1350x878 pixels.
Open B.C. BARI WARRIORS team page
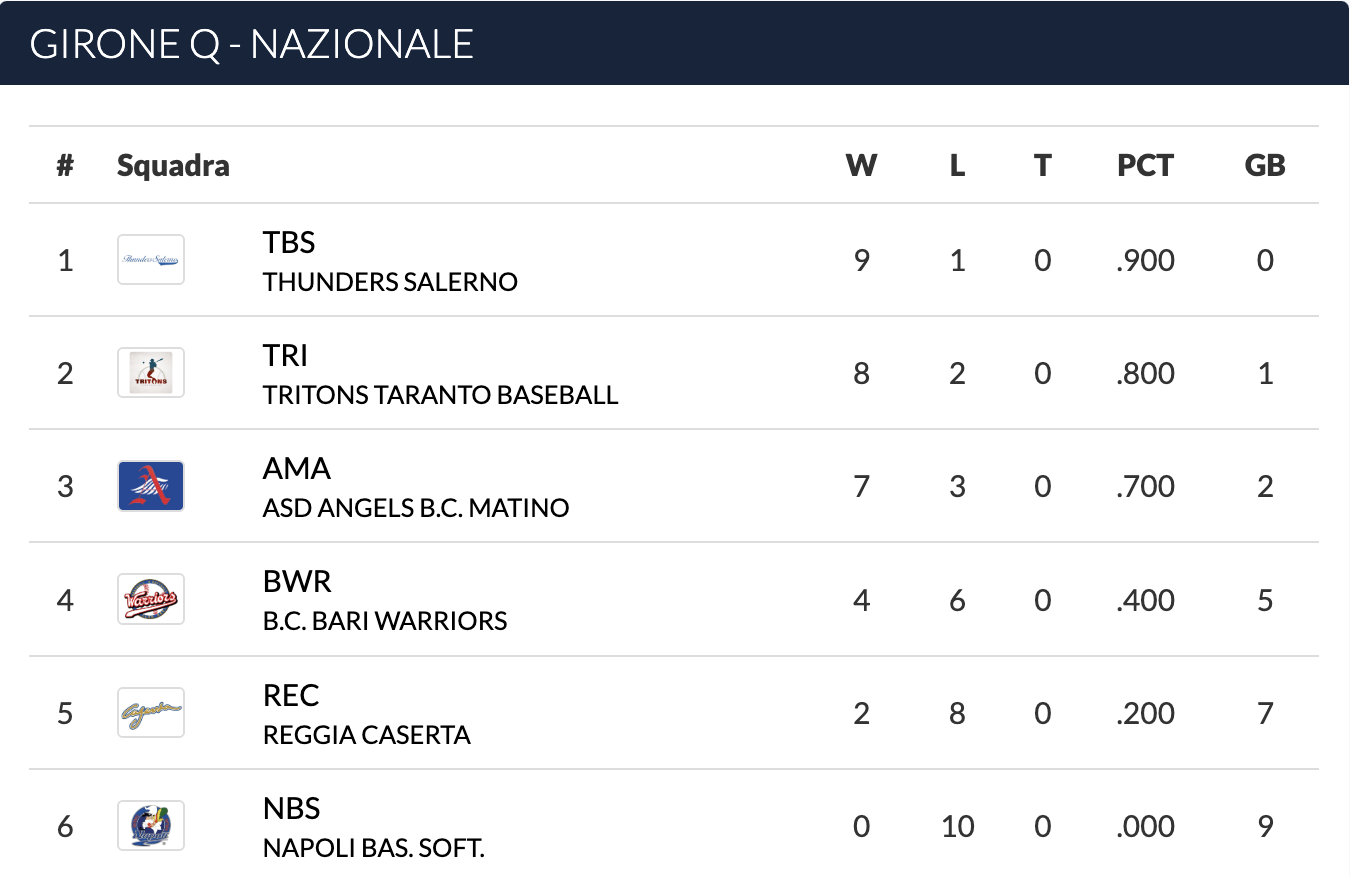[x=385, y=621]
